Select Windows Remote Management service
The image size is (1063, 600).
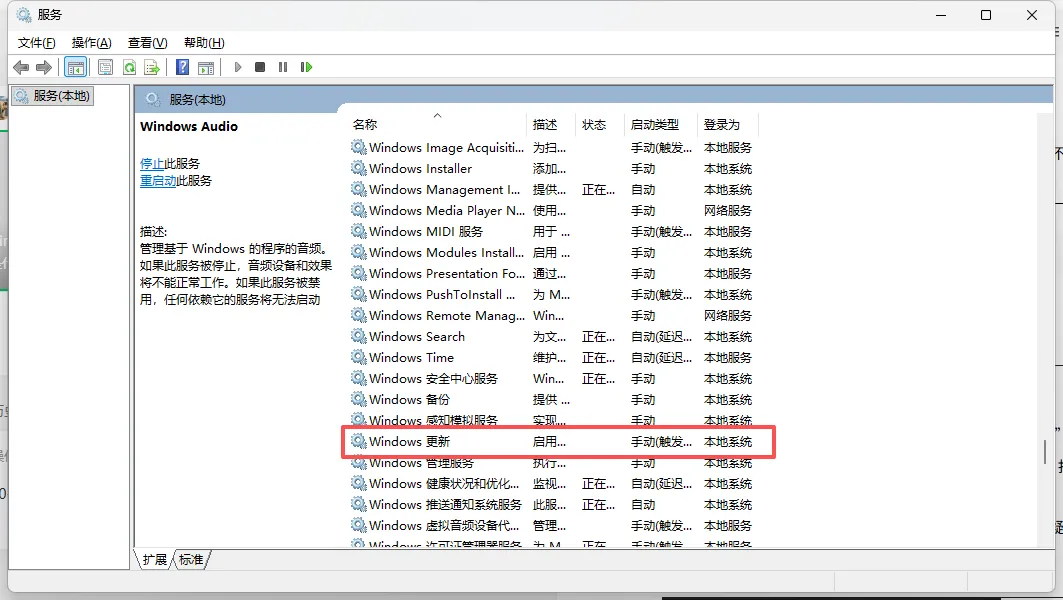(552, 316)
